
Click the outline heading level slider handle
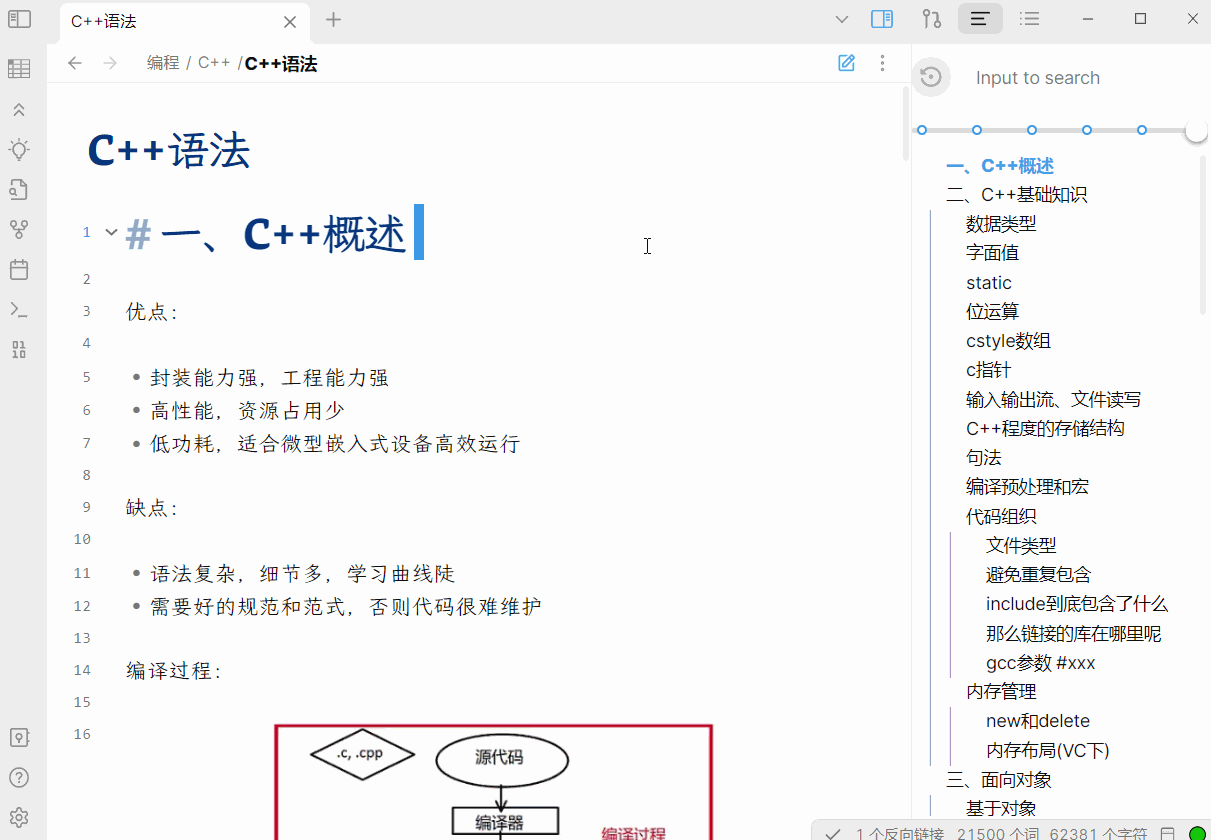(1196, 130)
